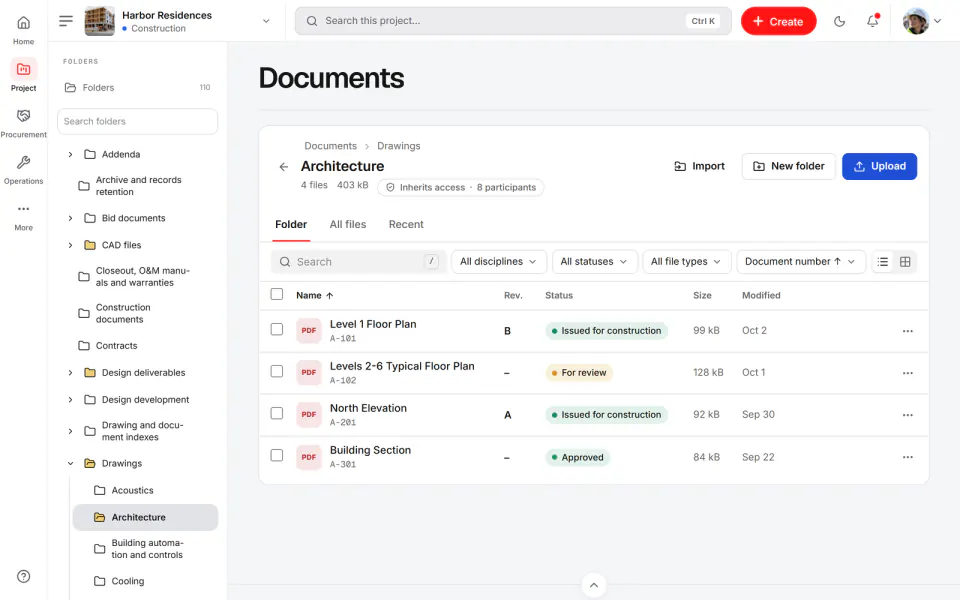
Task: Open Drawings breadcrumb link
Action: pos(399,146)
